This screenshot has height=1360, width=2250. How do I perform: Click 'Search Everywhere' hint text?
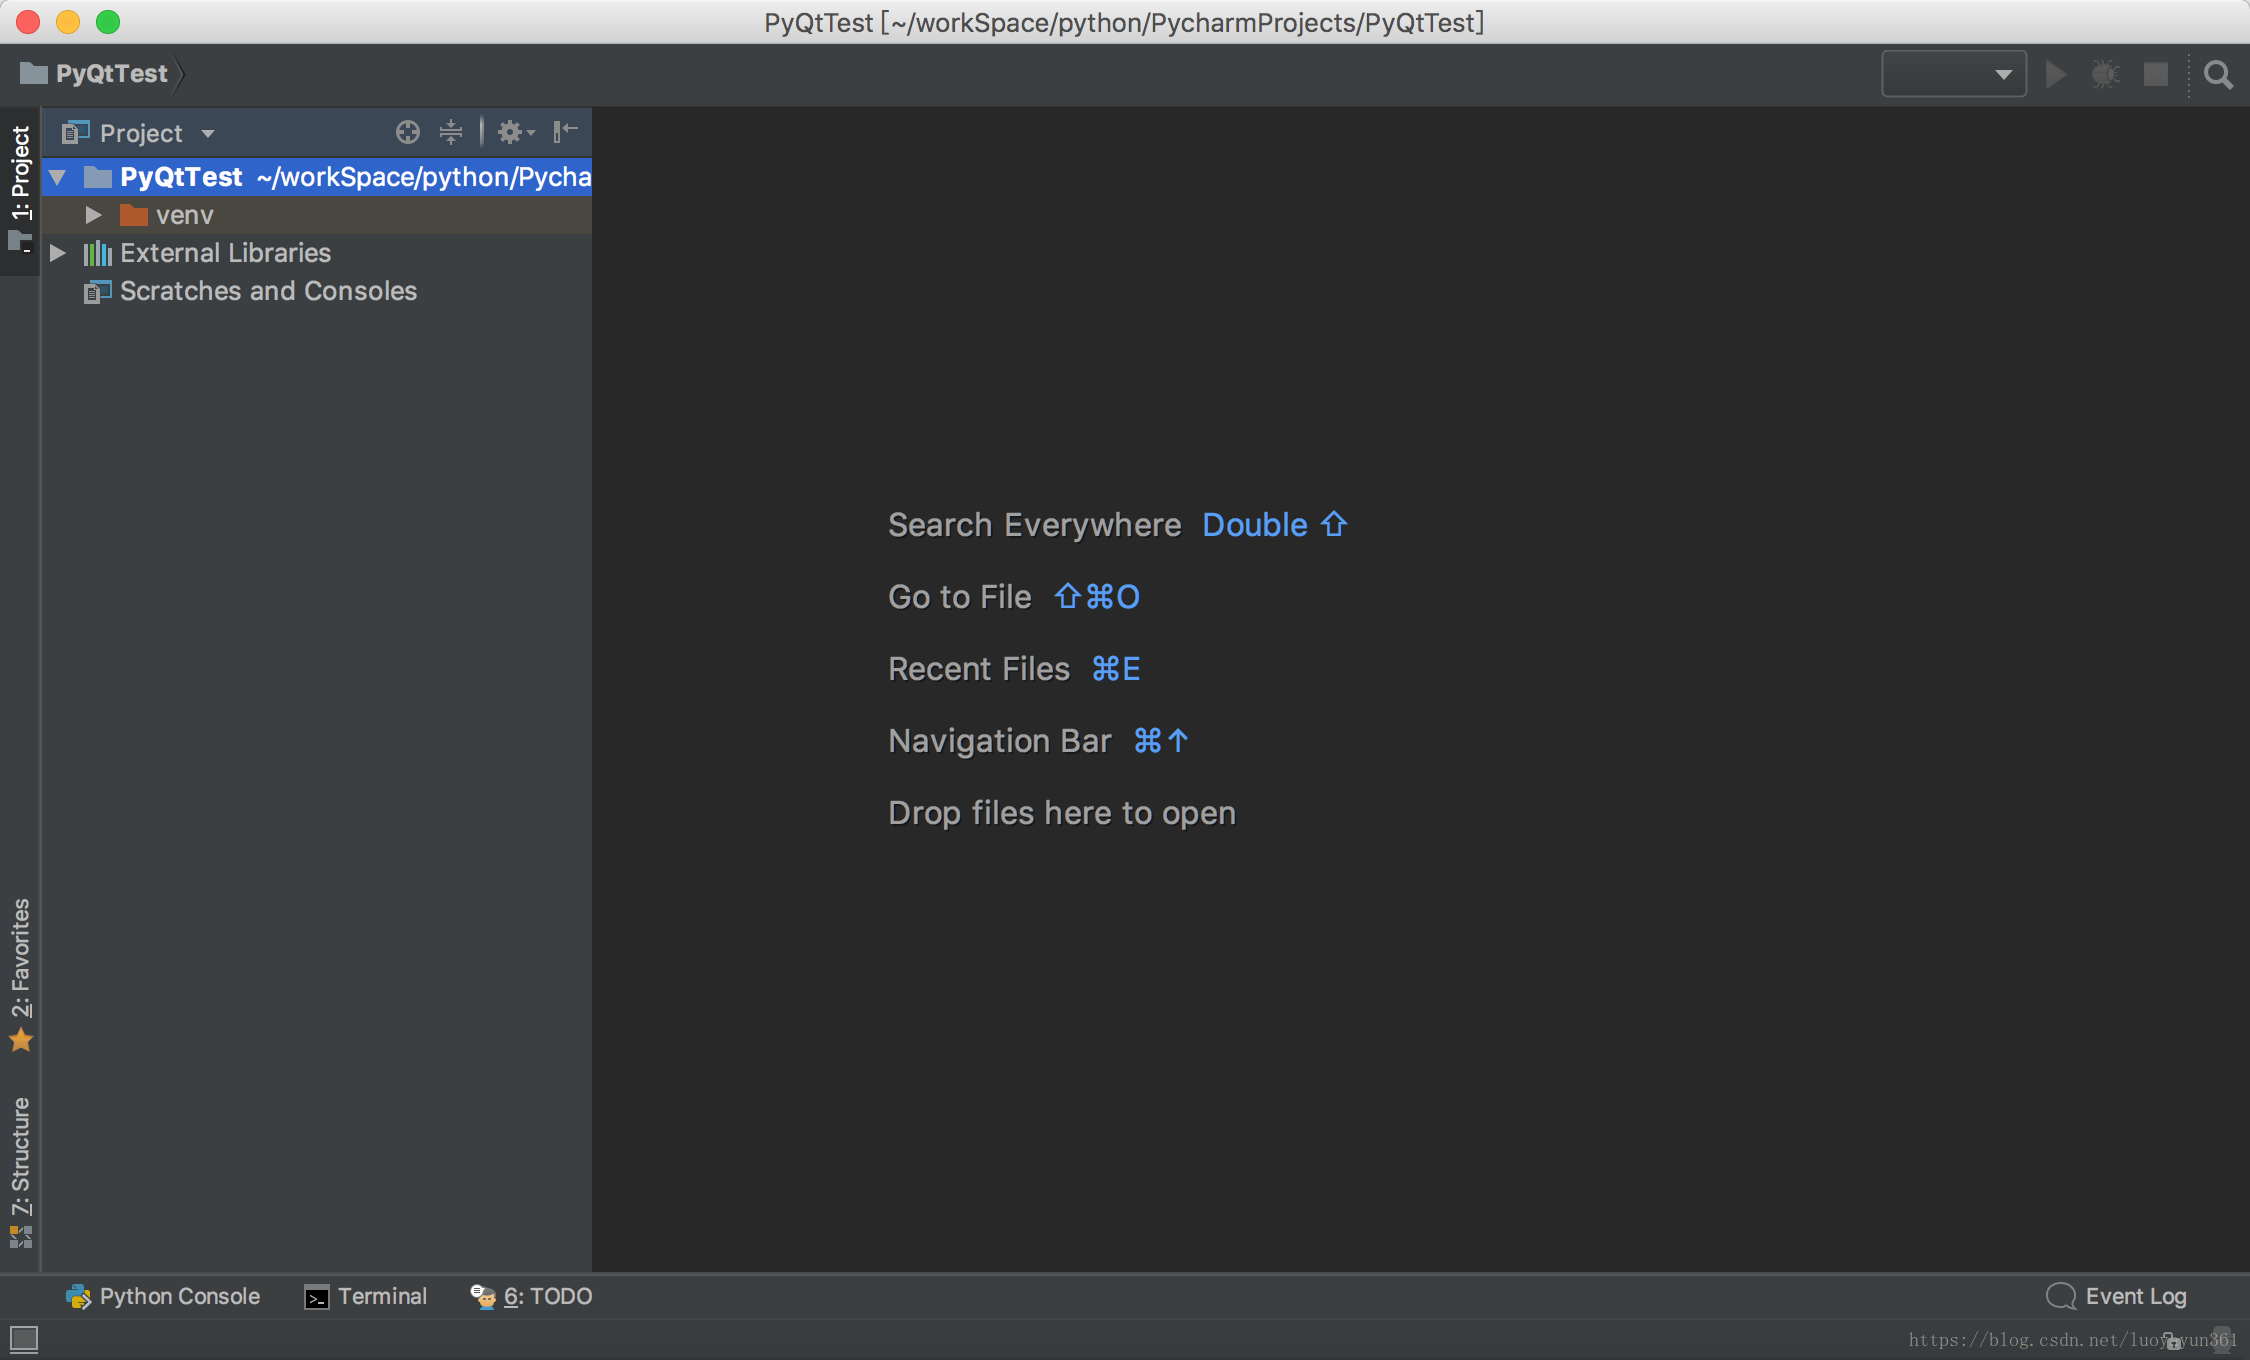(1035, 525)
